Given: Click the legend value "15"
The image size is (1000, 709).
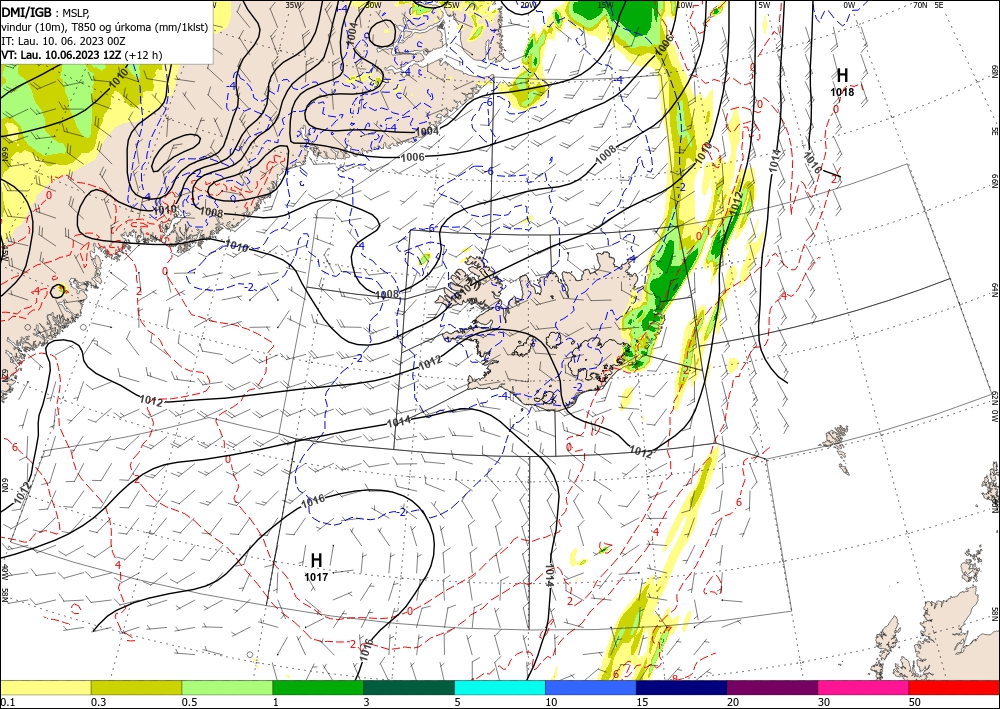Looking at the screenshot, I should pos(642,702).
